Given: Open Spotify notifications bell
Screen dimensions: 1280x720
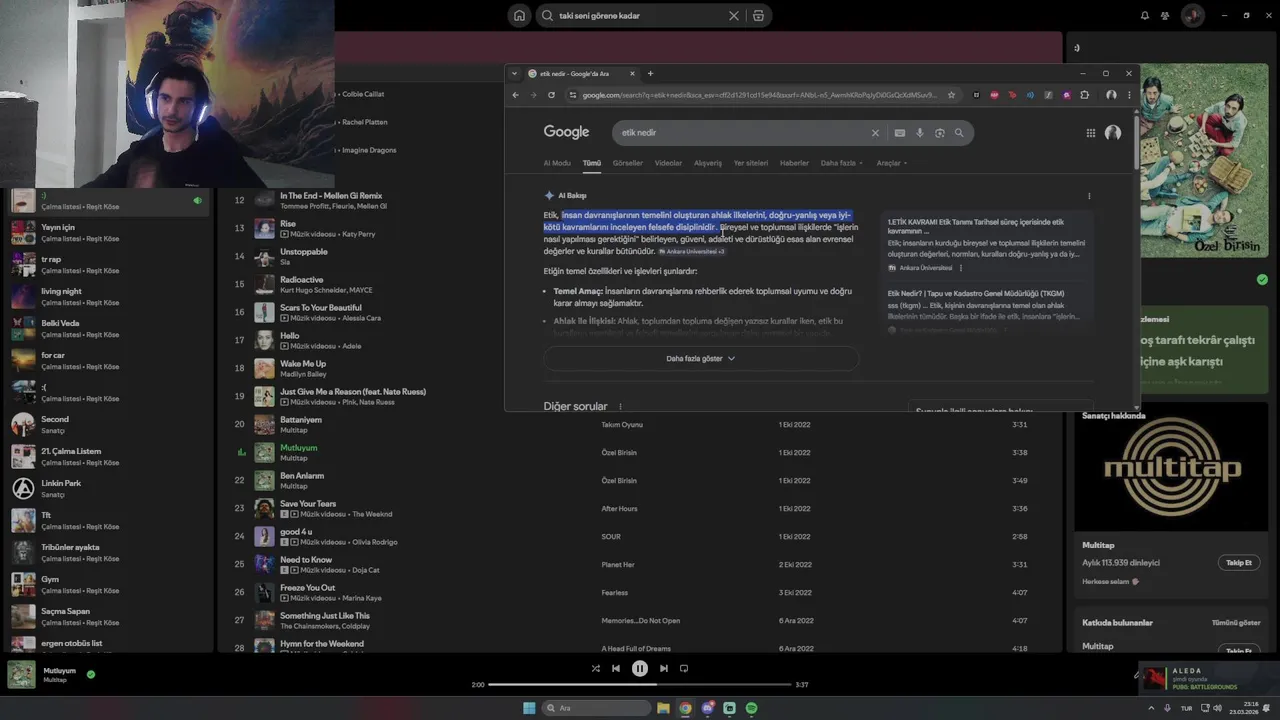Looking at the screenshot, I should click(1145, 16).
